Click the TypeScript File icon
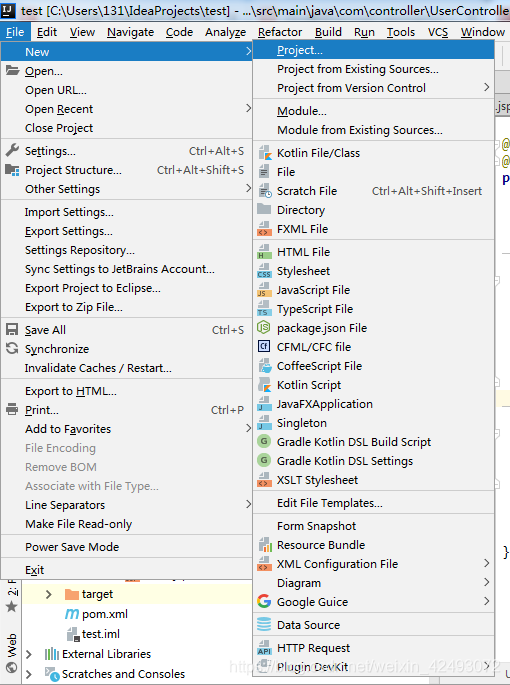 point(264,309)
